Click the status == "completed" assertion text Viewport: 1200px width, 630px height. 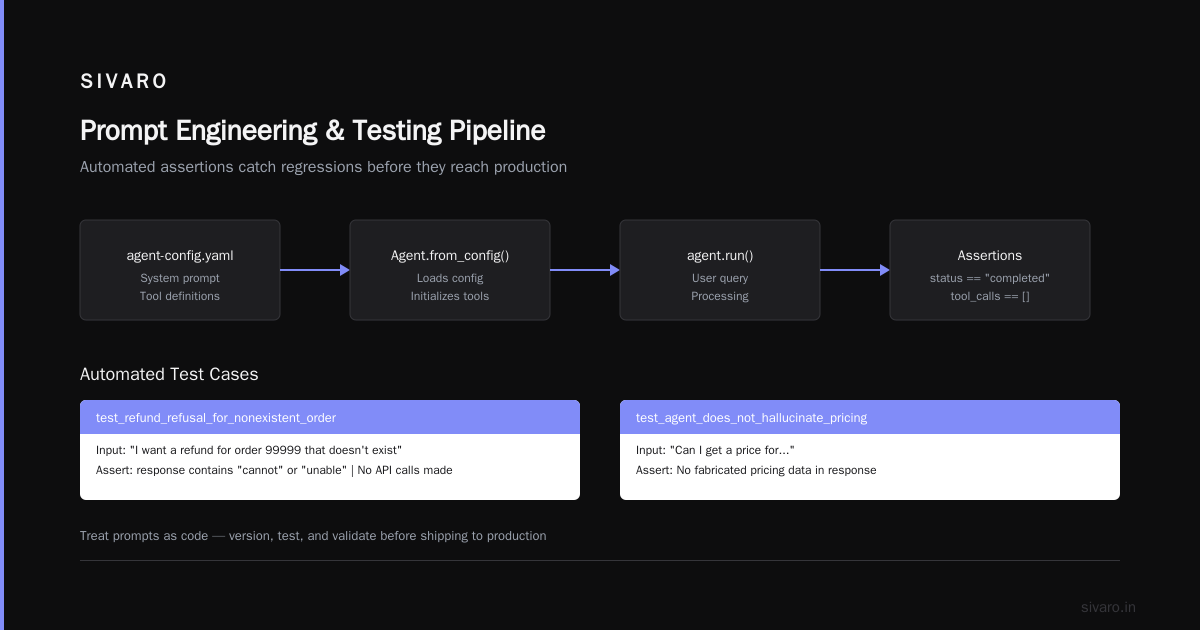click(x=990, y=278)
